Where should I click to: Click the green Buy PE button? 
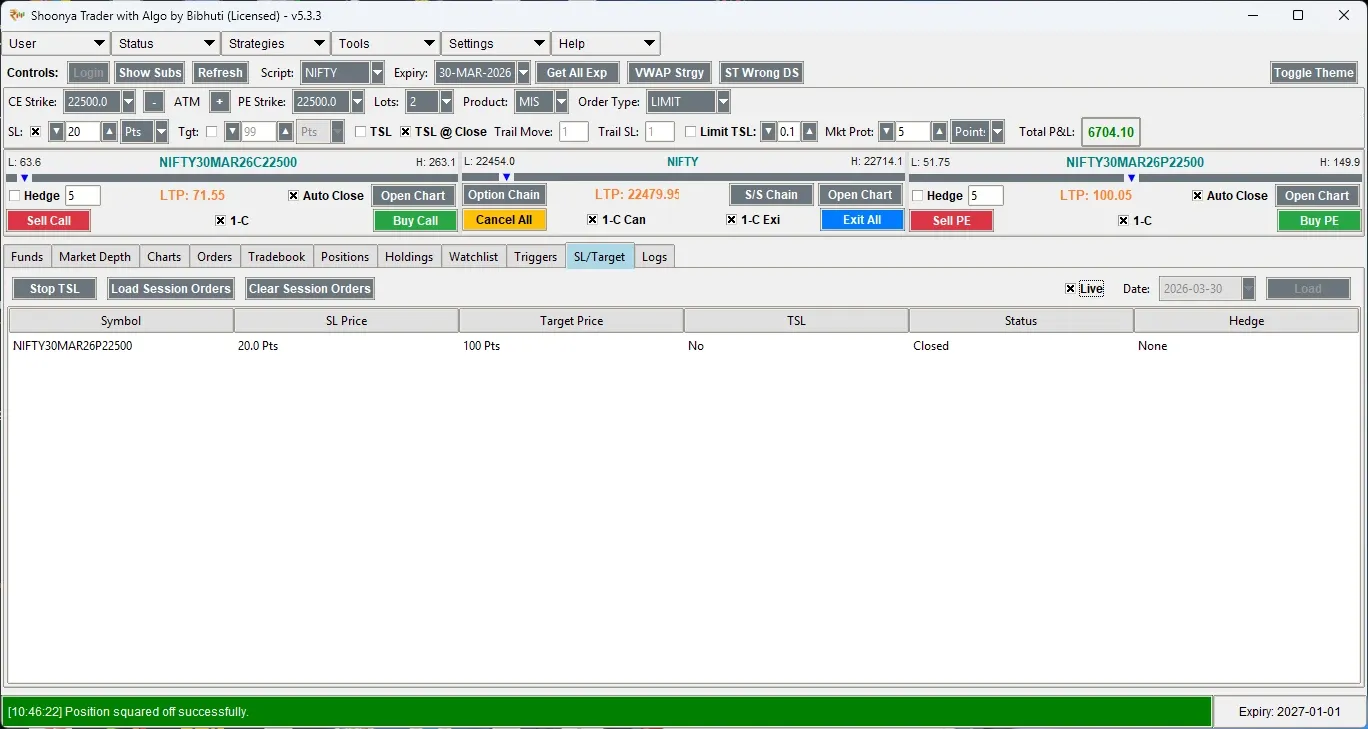click(x=1319, y=221)
